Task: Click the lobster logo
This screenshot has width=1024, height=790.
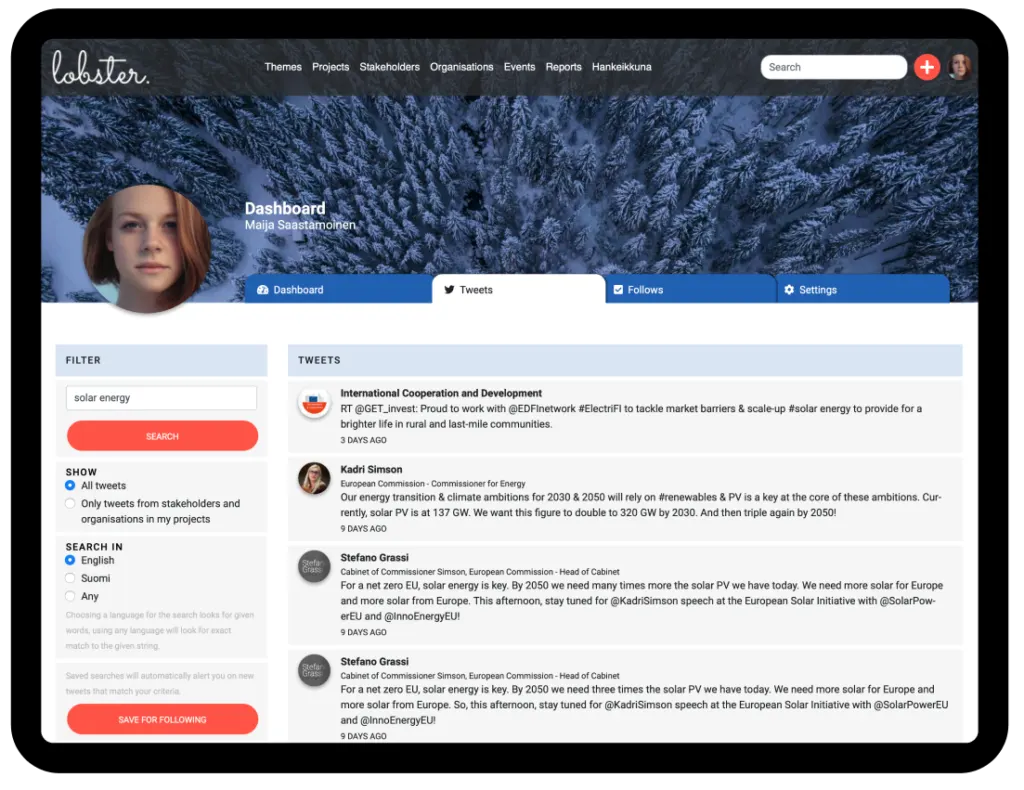Action: [101, 68]
